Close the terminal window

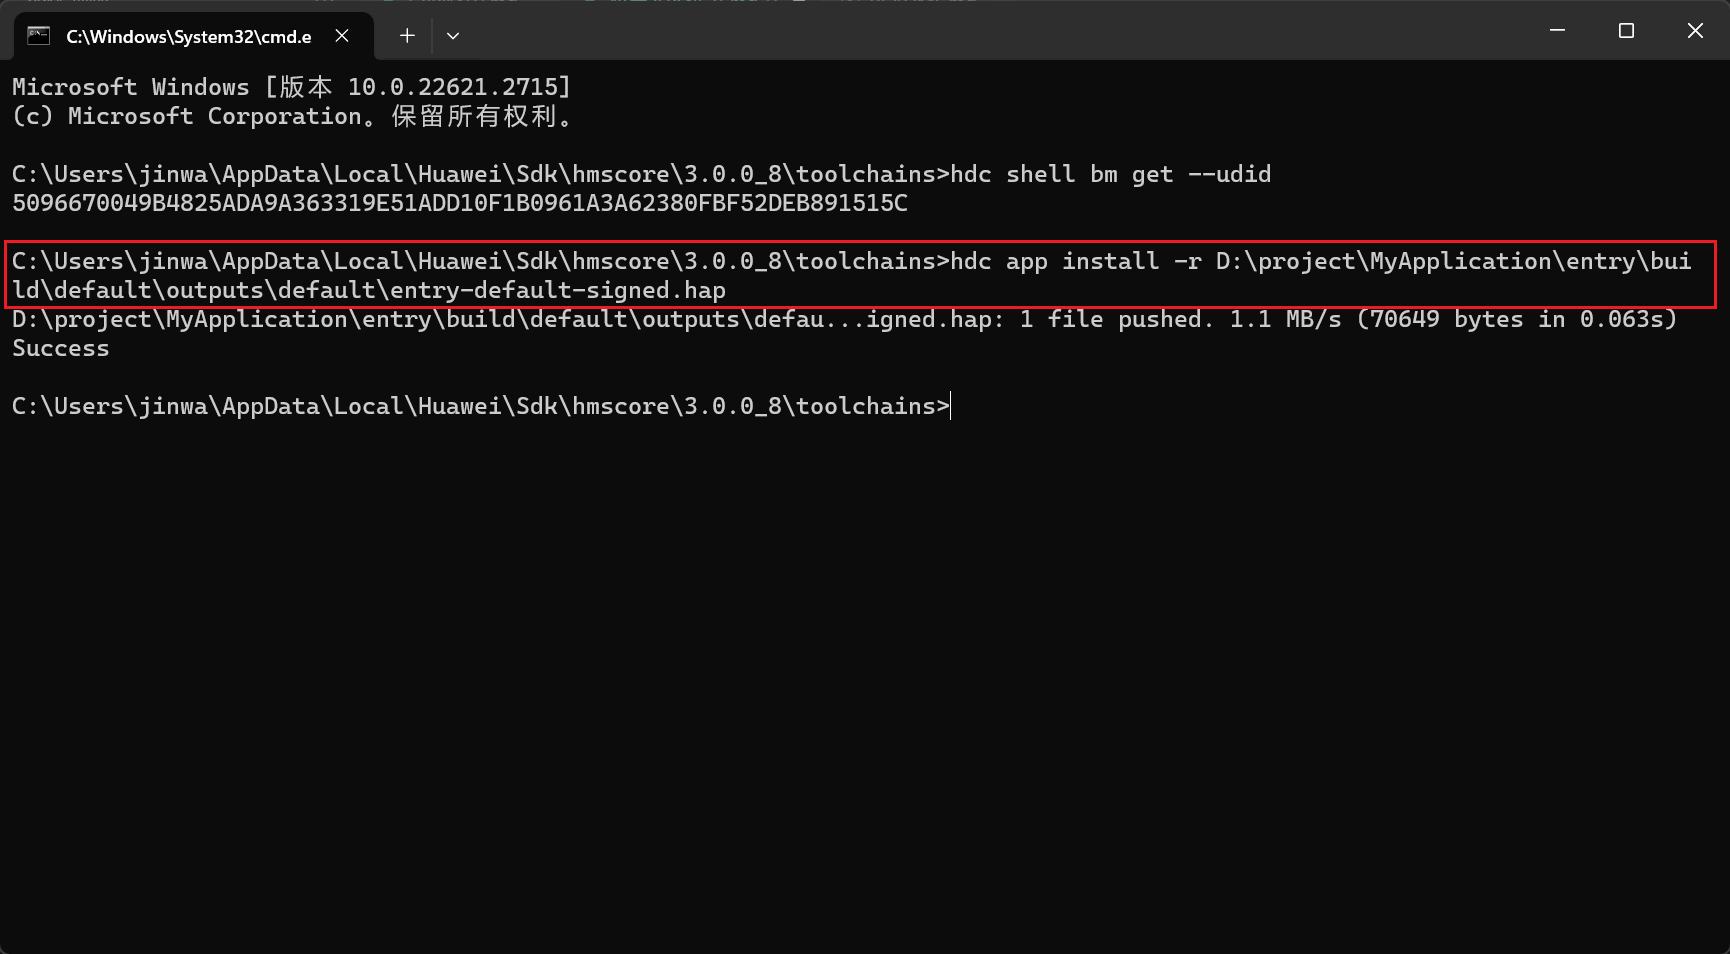(1695, 31)
